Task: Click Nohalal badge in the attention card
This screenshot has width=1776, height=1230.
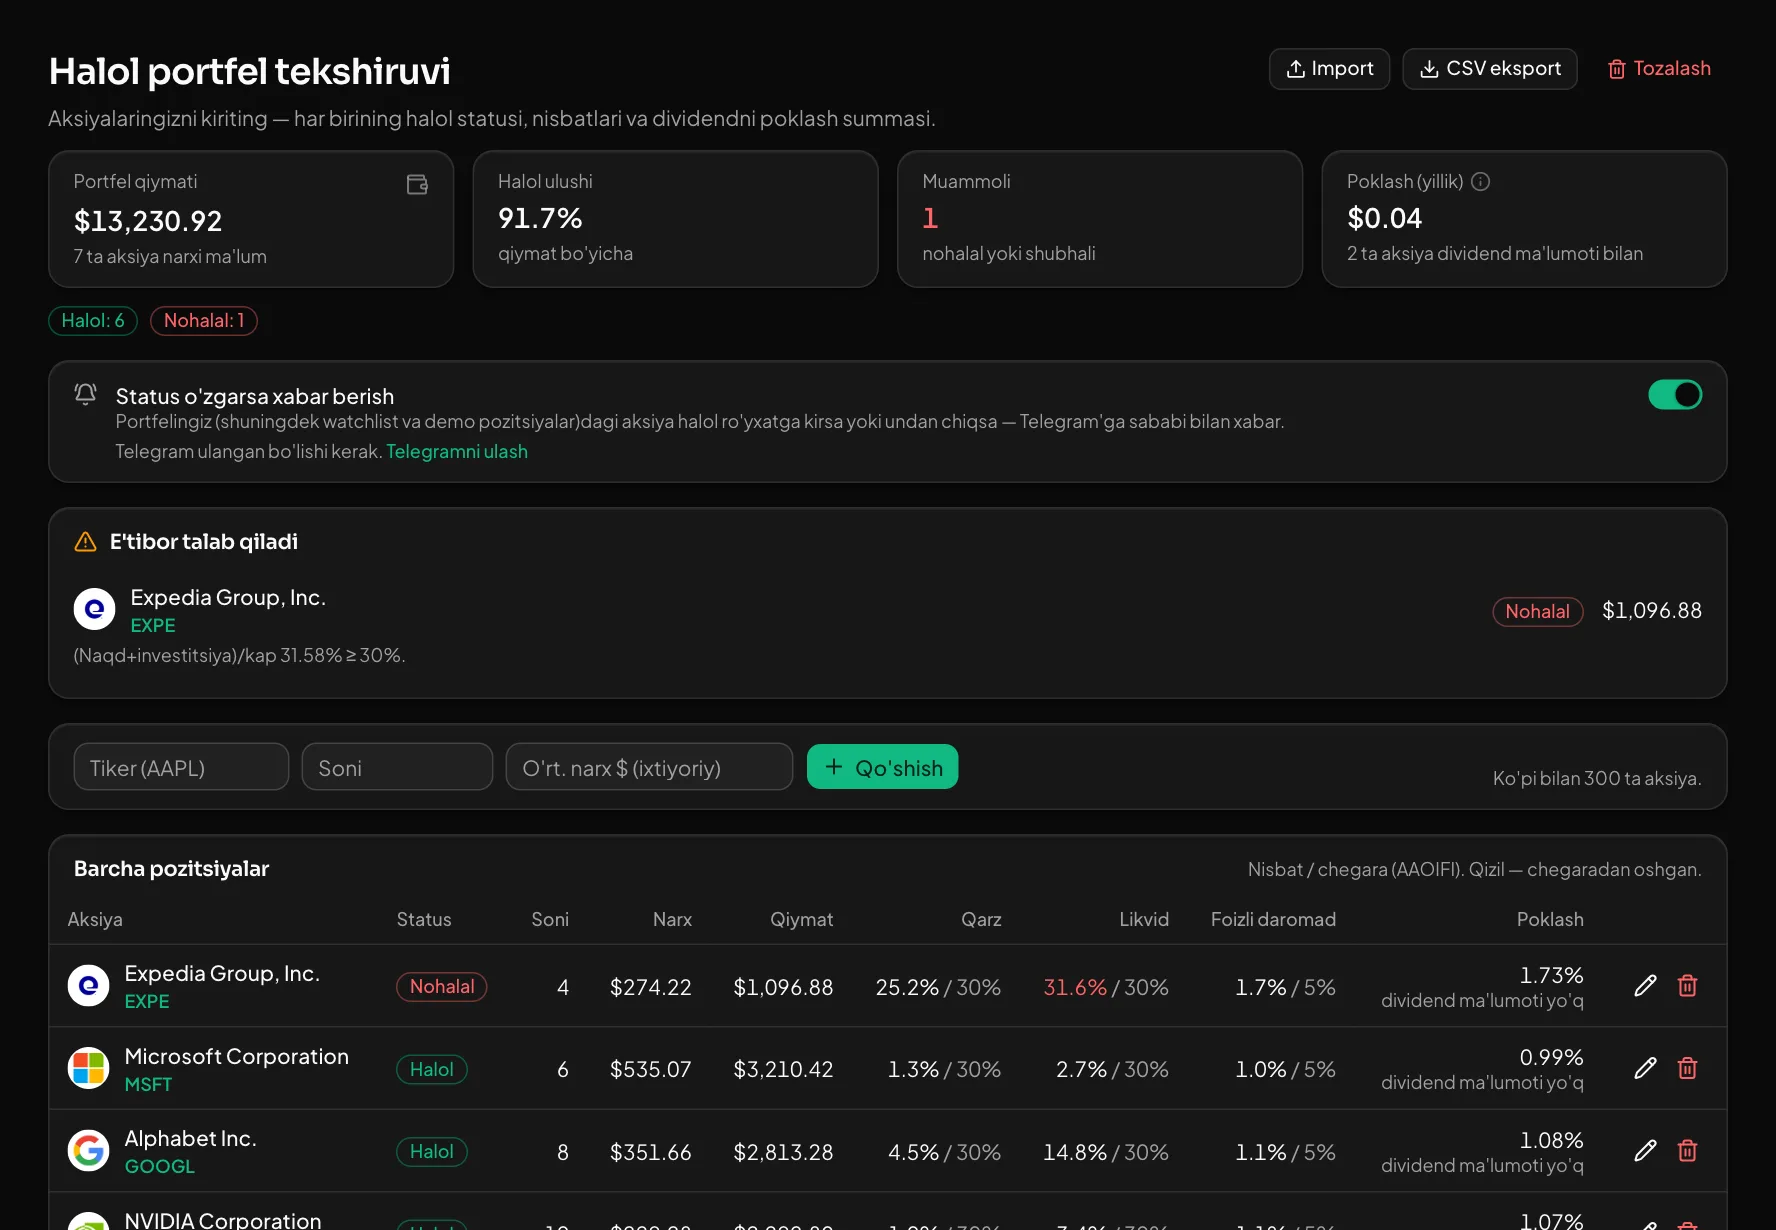Action: 1537,612
